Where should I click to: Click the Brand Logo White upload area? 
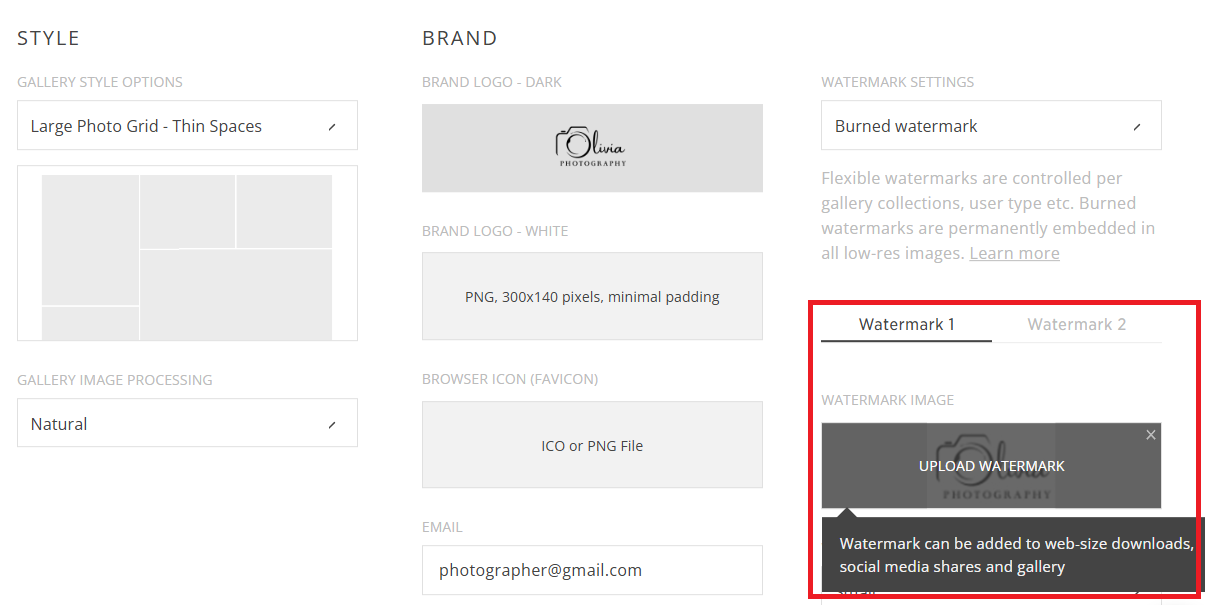click(x=592, y=296)
